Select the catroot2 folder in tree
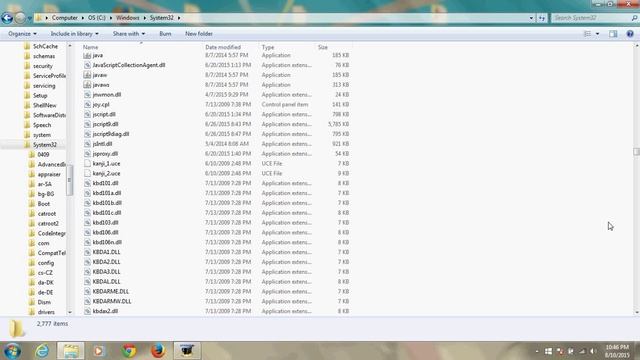 (x=48, y=224)
